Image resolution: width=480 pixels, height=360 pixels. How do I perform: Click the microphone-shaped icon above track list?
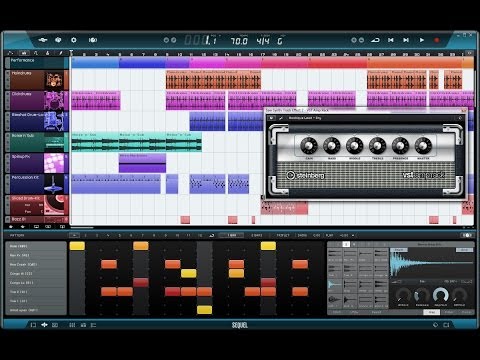[x=47, y=53]
